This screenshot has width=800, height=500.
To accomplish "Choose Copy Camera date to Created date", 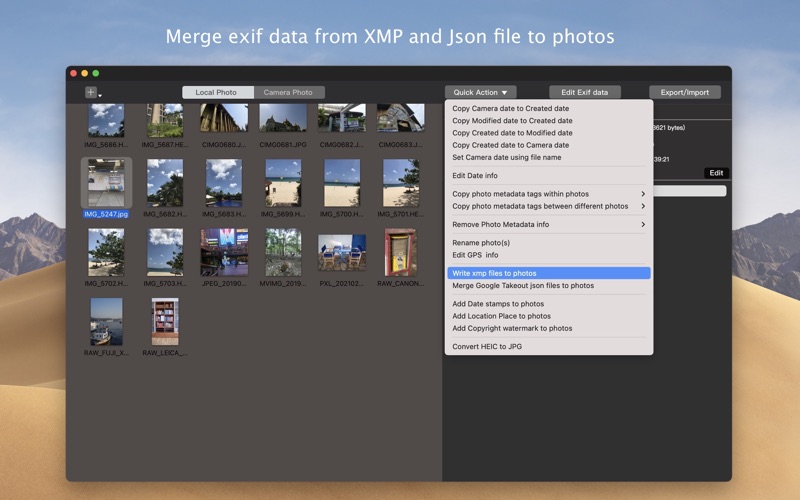I will 548,108.
